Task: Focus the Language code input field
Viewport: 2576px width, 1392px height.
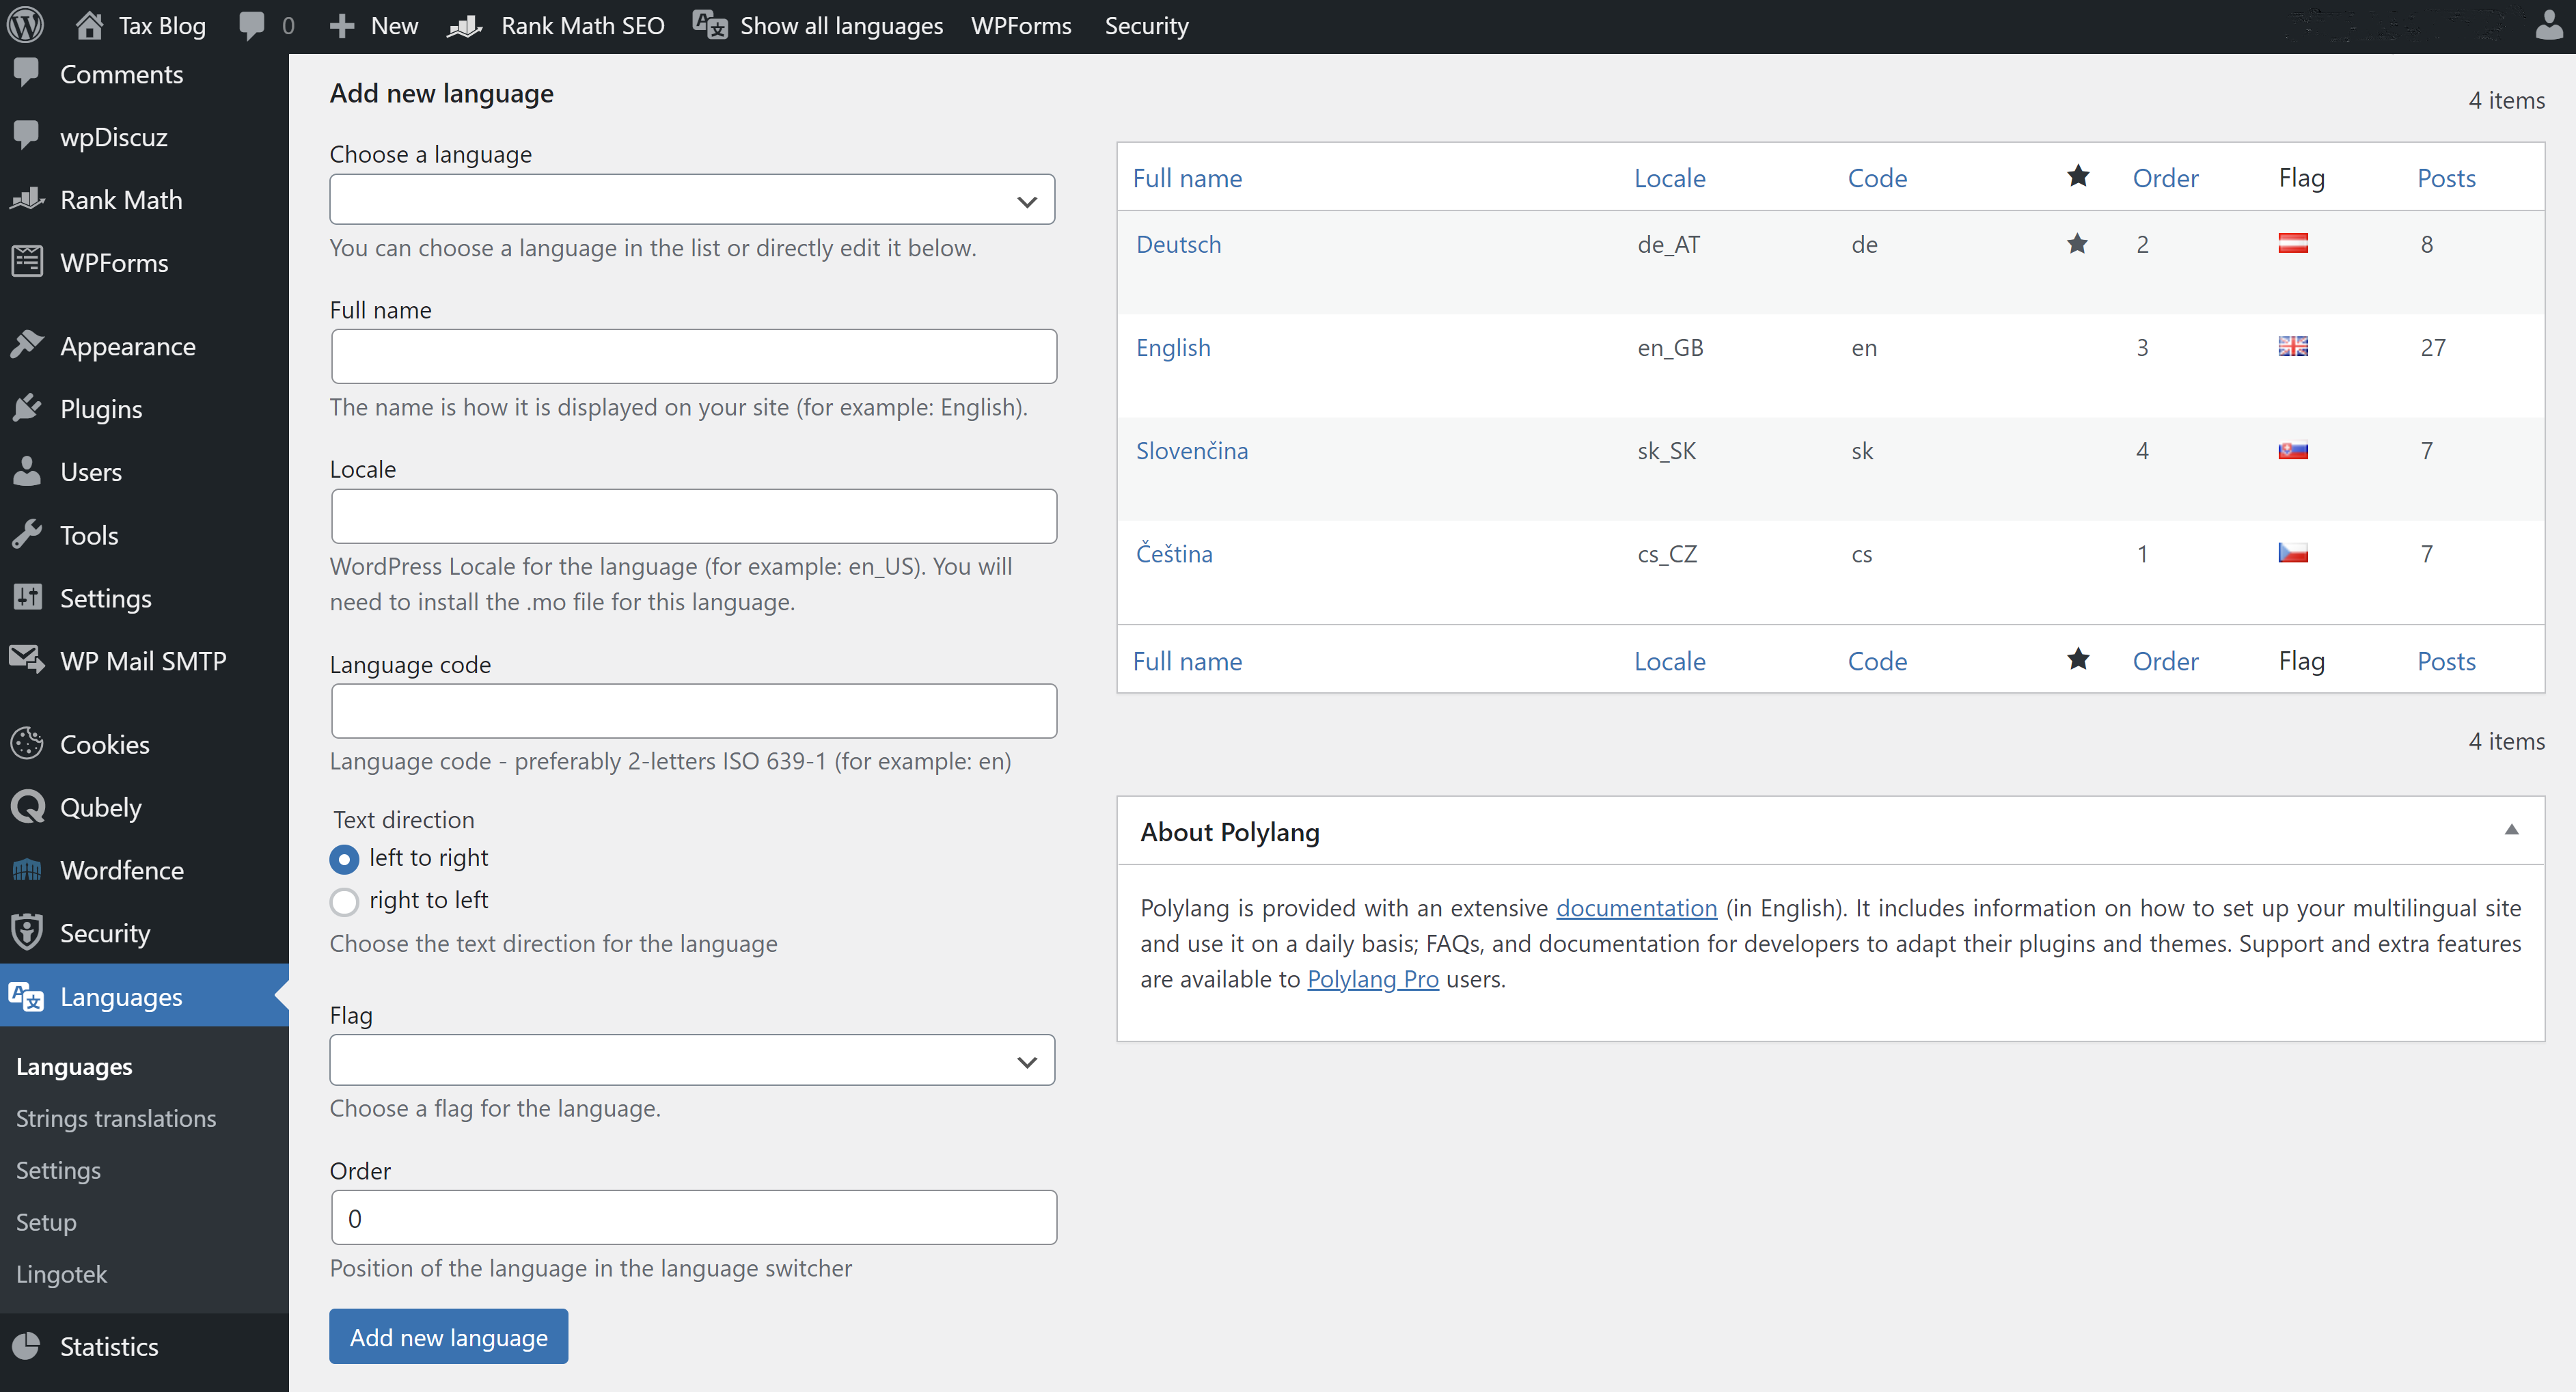Action: [693, 711]
